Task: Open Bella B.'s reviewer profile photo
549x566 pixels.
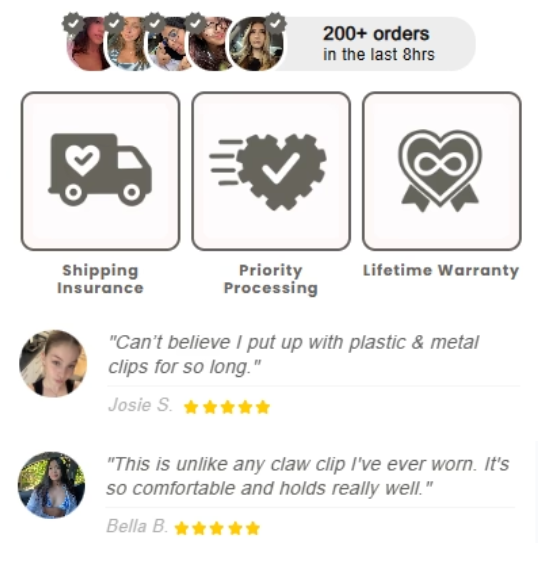Action: (52, 485)
